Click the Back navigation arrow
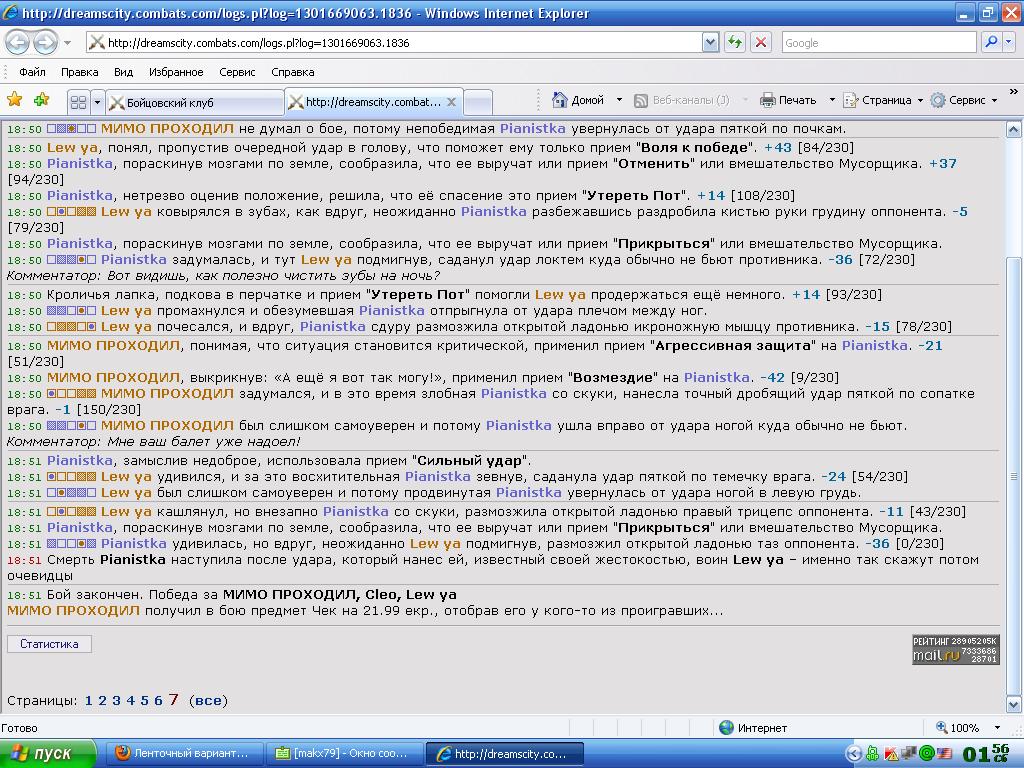Screen dimensions: 1024x768 (18, 43)
